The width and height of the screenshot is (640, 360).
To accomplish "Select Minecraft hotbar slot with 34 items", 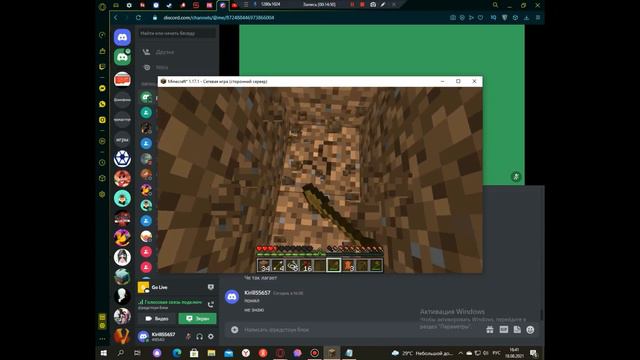I will (264, 265).
